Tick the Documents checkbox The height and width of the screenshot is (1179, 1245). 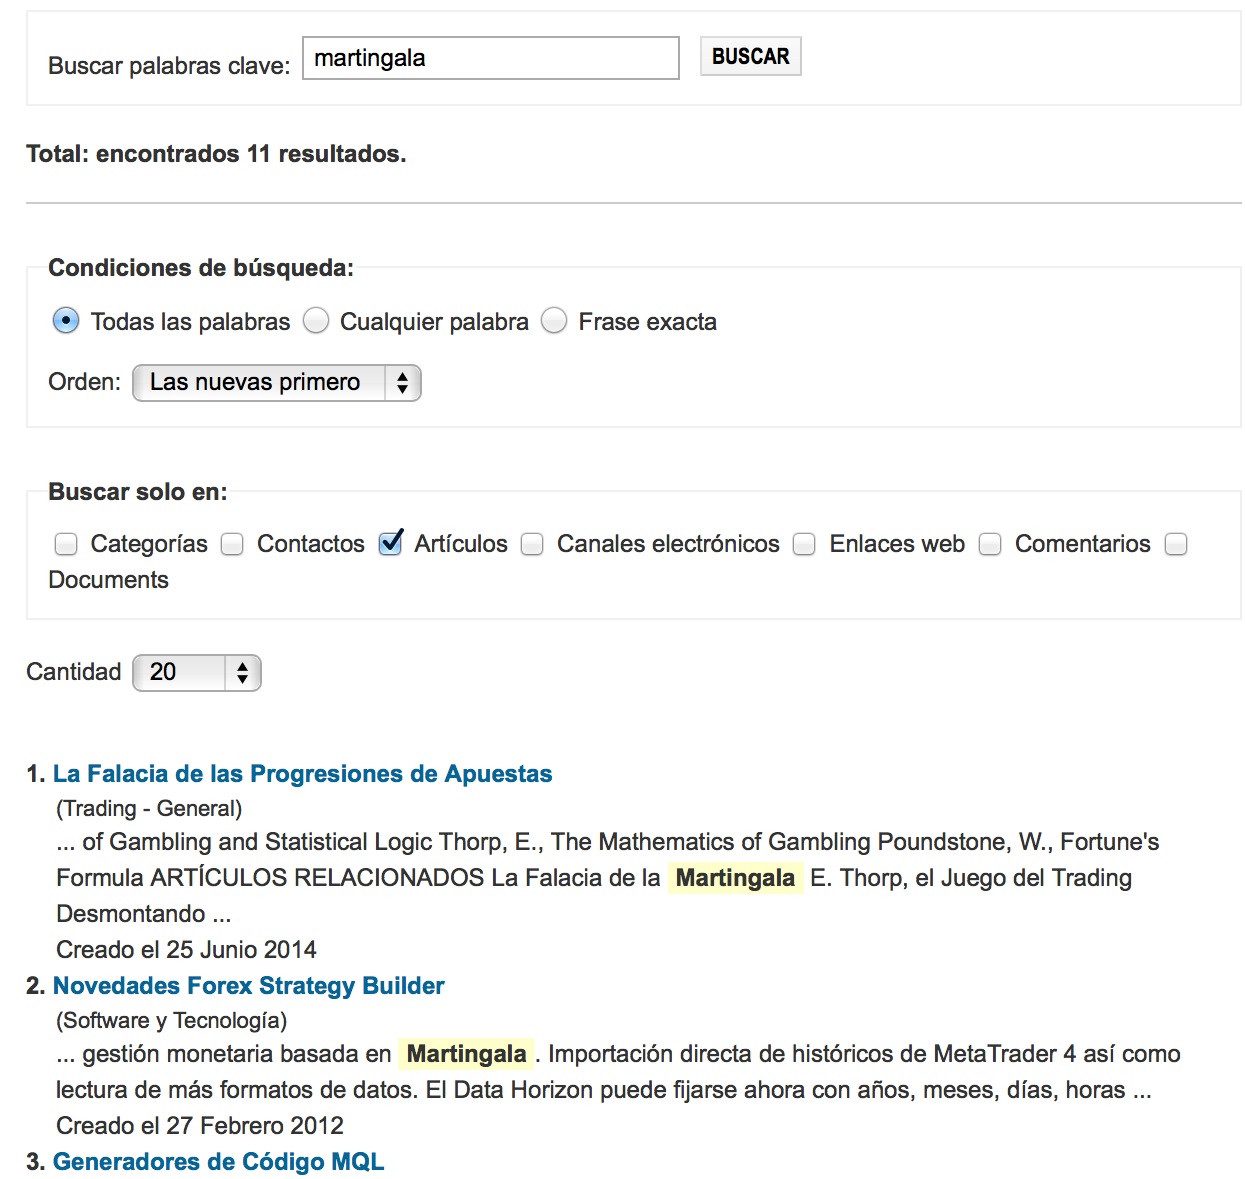(x=1176, y=544)
